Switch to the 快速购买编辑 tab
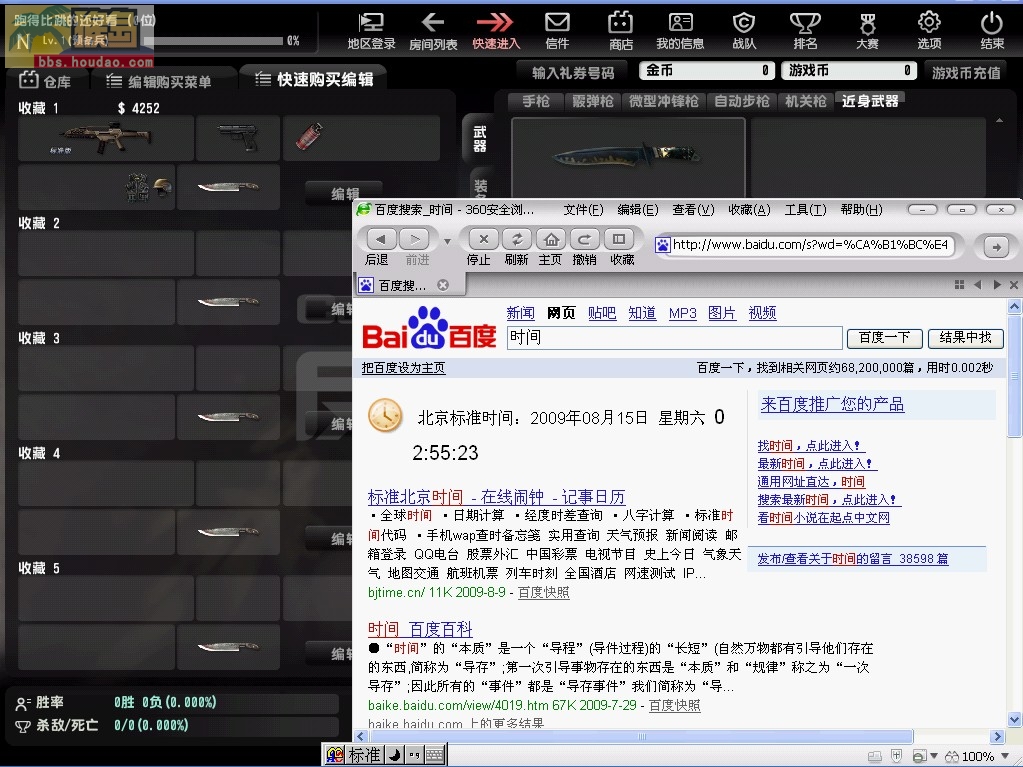Viewport: 1023px width, 767px height. [314, 80]
